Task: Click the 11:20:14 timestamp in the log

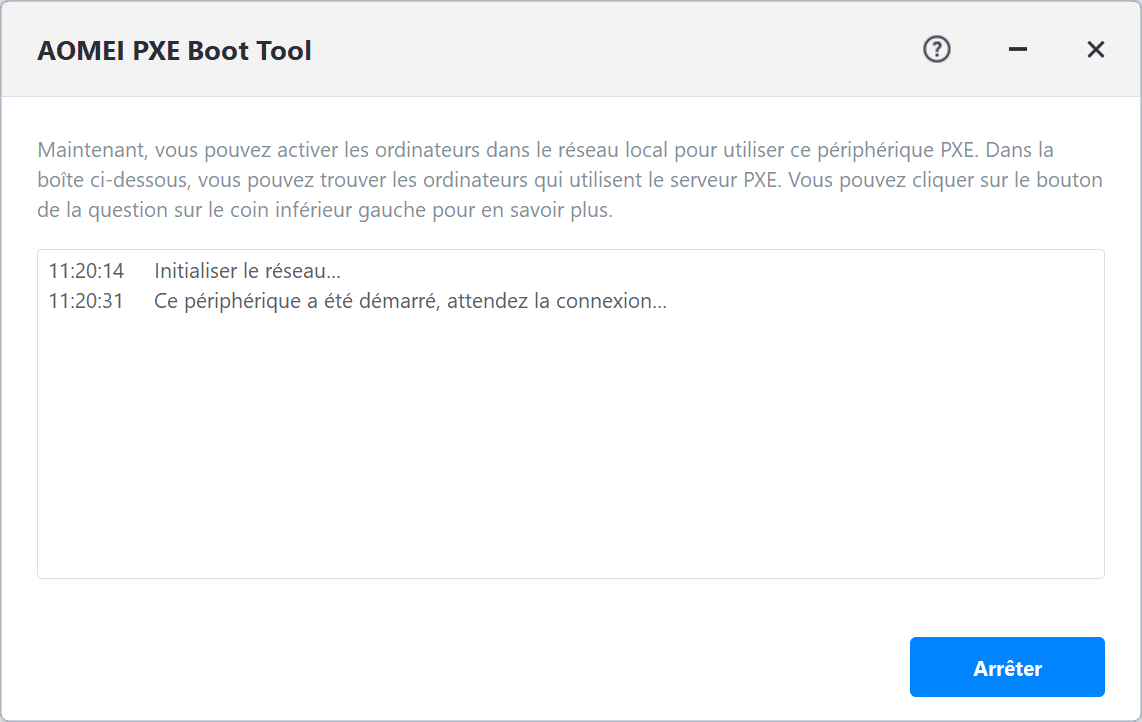Action: pyautogui.click(x=86, y=271)
